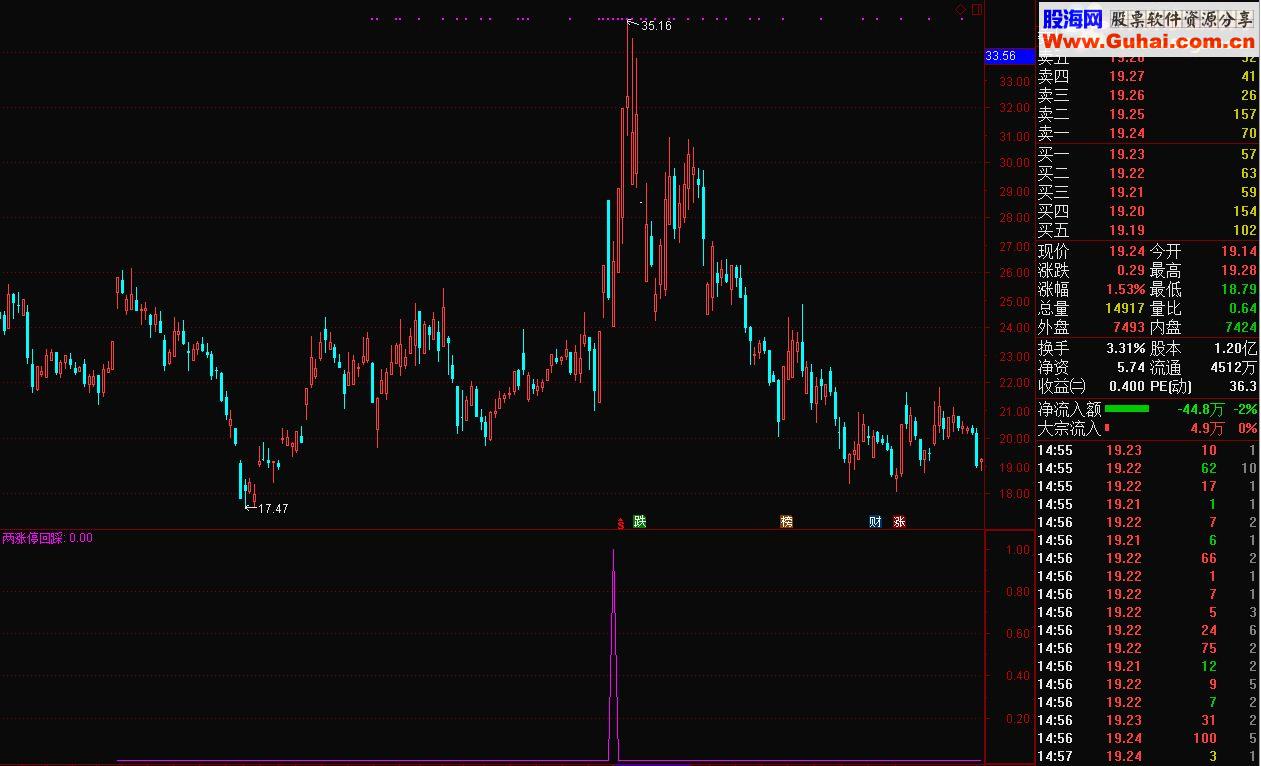Viewport: 1261px width, 766px height.
Task: Click the 净流入额 amount -44.8万
Action: point(1199,409)
